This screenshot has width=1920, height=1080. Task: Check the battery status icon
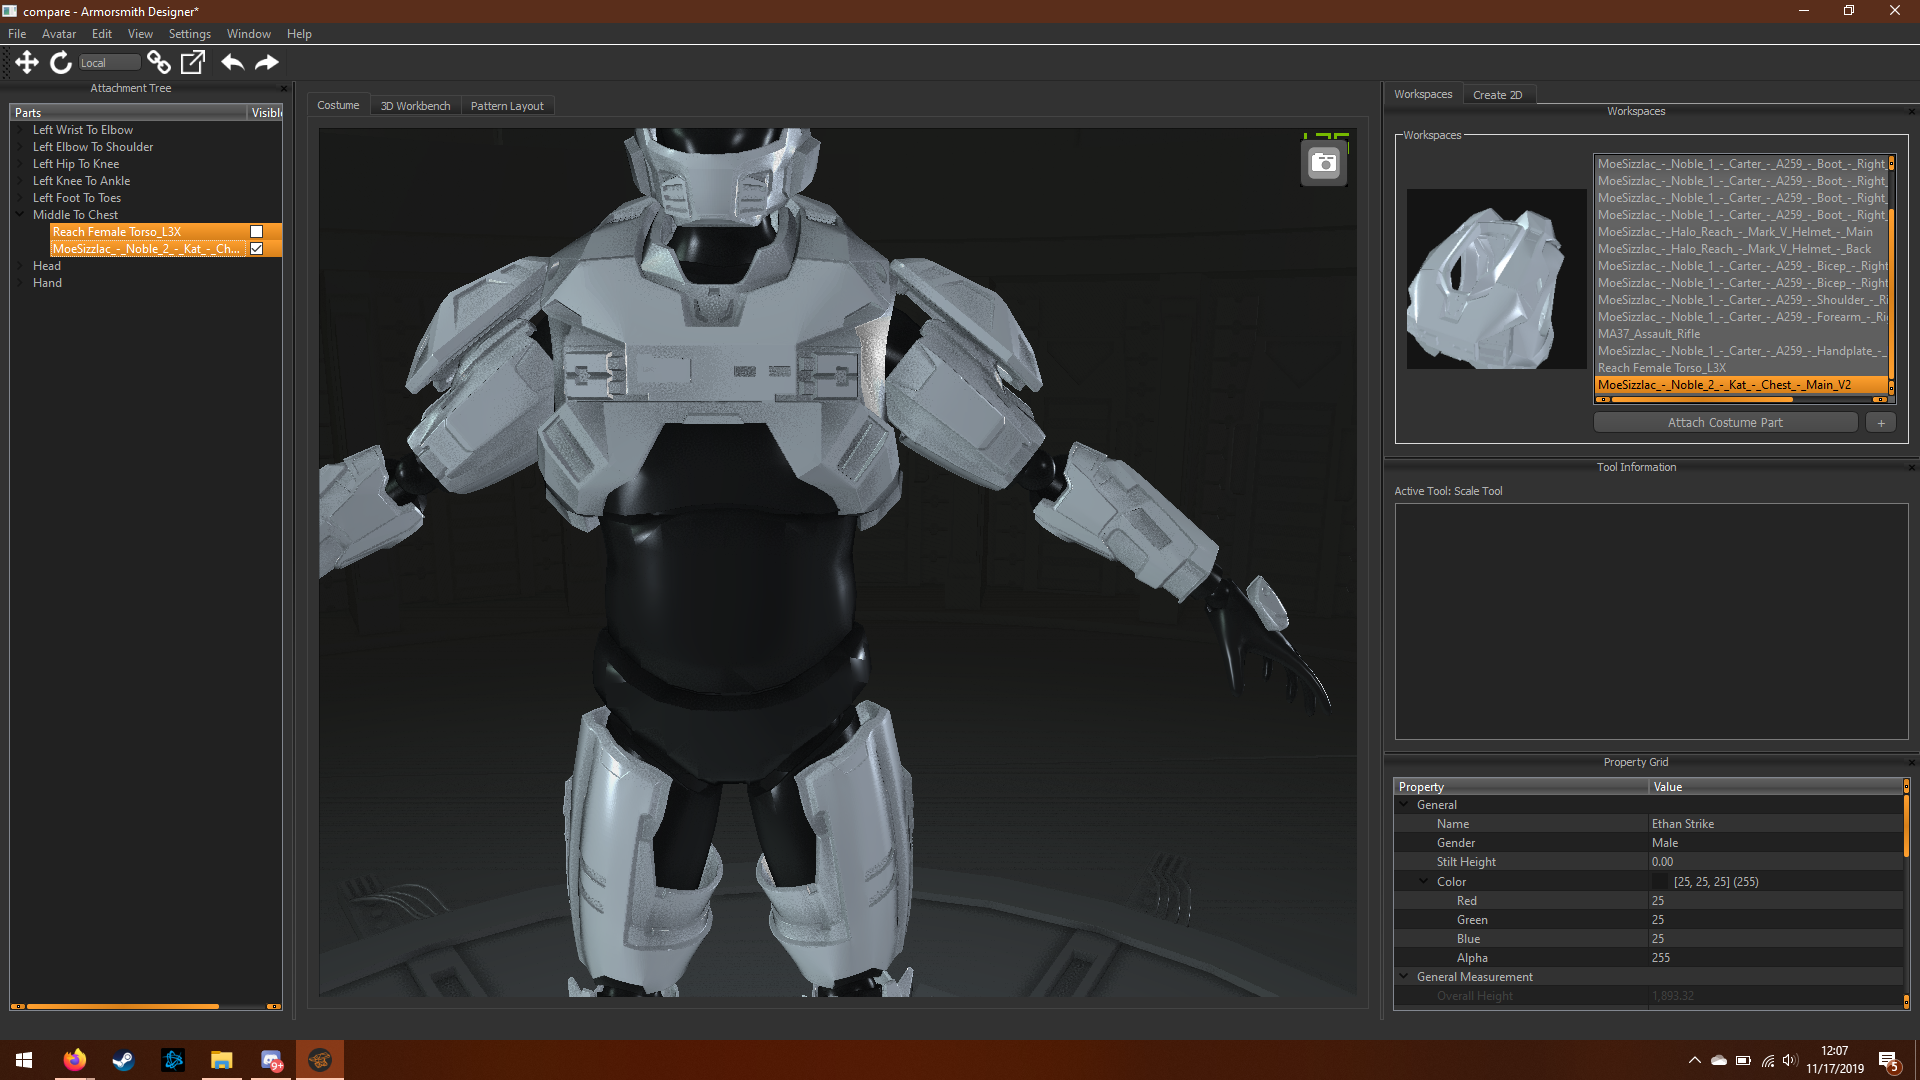(1743, 1060)
